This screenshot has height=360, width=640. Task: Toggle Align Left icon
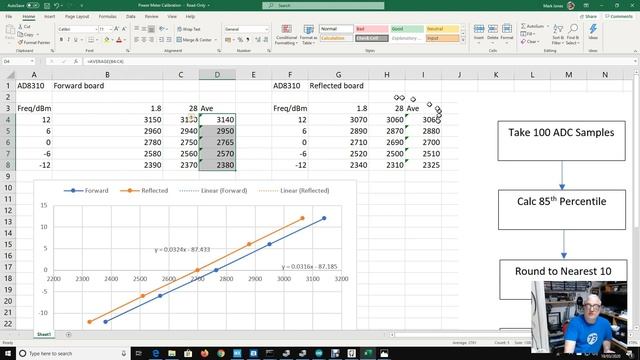coord(137,40)
